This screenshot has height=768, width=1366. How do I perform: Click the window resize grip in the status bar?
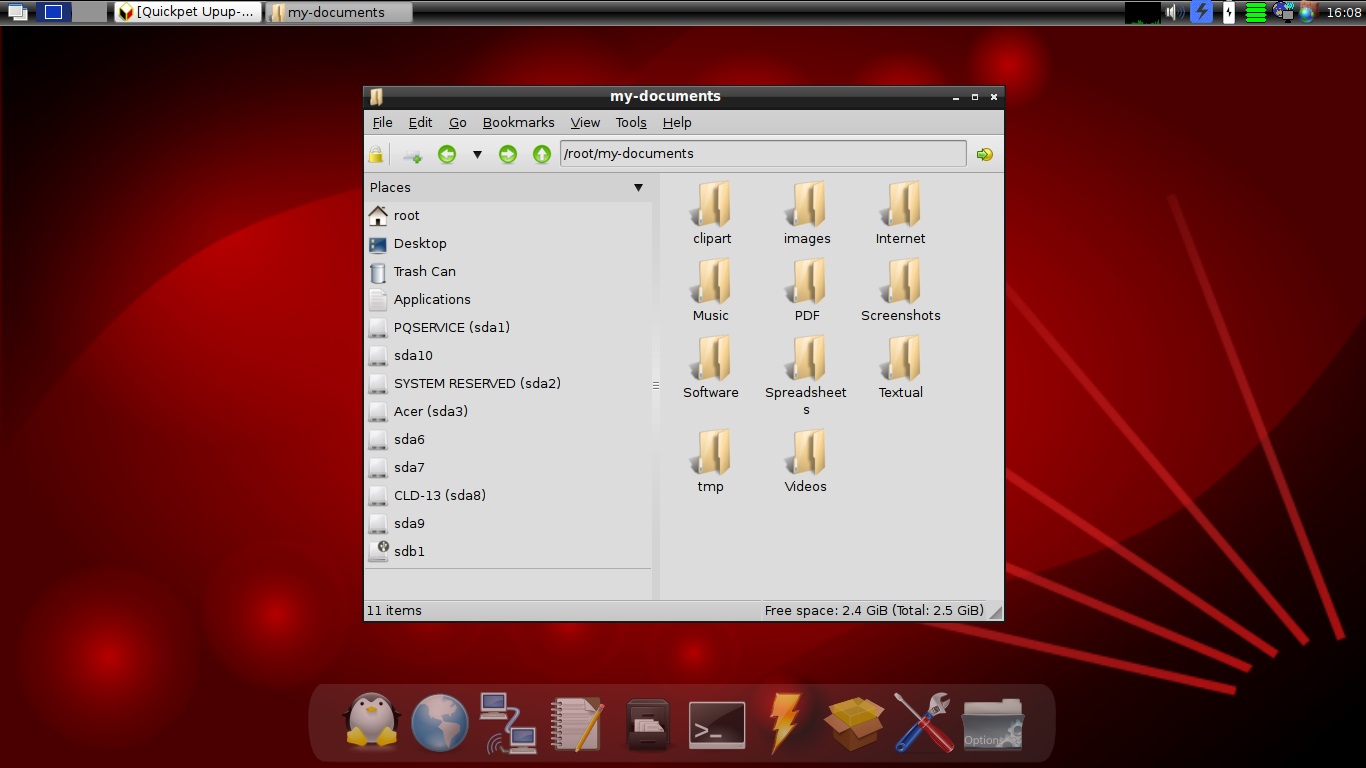(x=995, y=611)
